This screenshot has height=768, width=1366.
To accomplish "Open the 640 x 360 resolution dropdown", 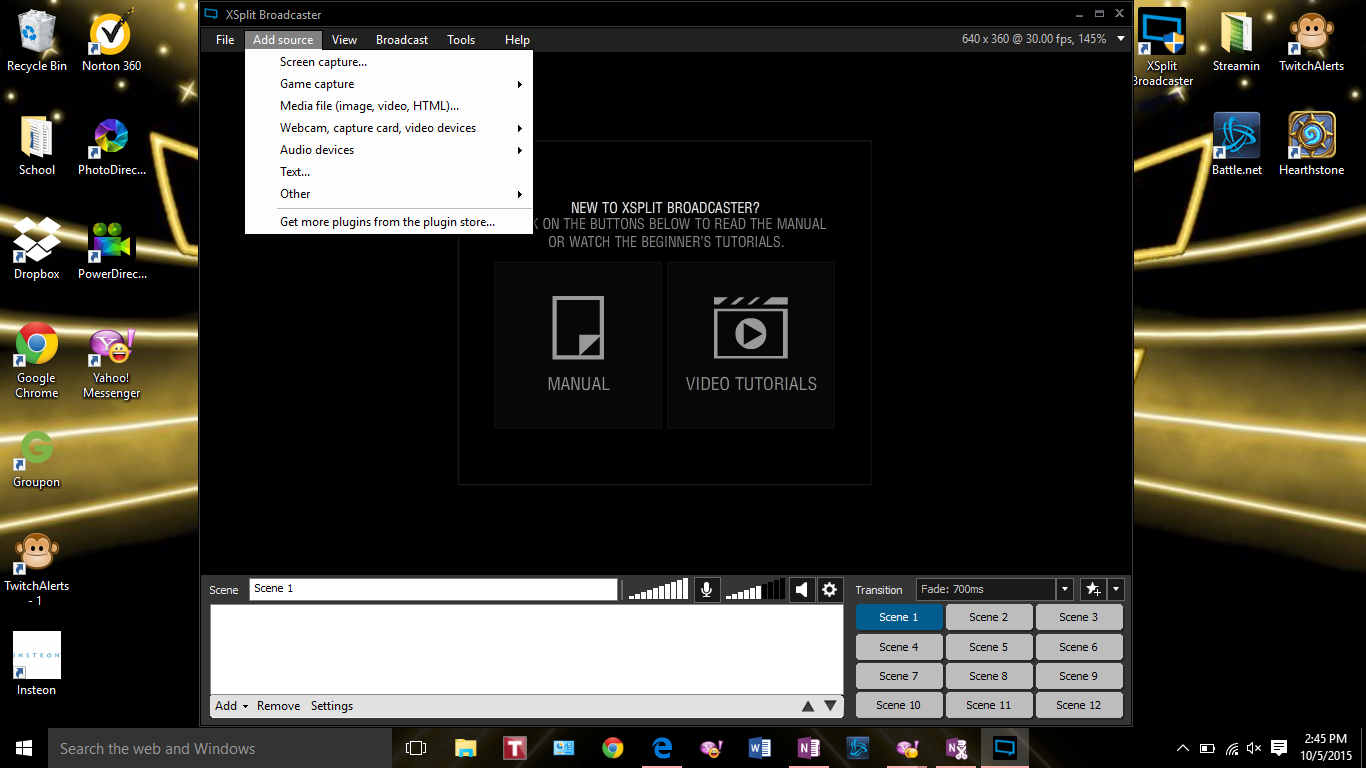I will tap(1121, 39).
